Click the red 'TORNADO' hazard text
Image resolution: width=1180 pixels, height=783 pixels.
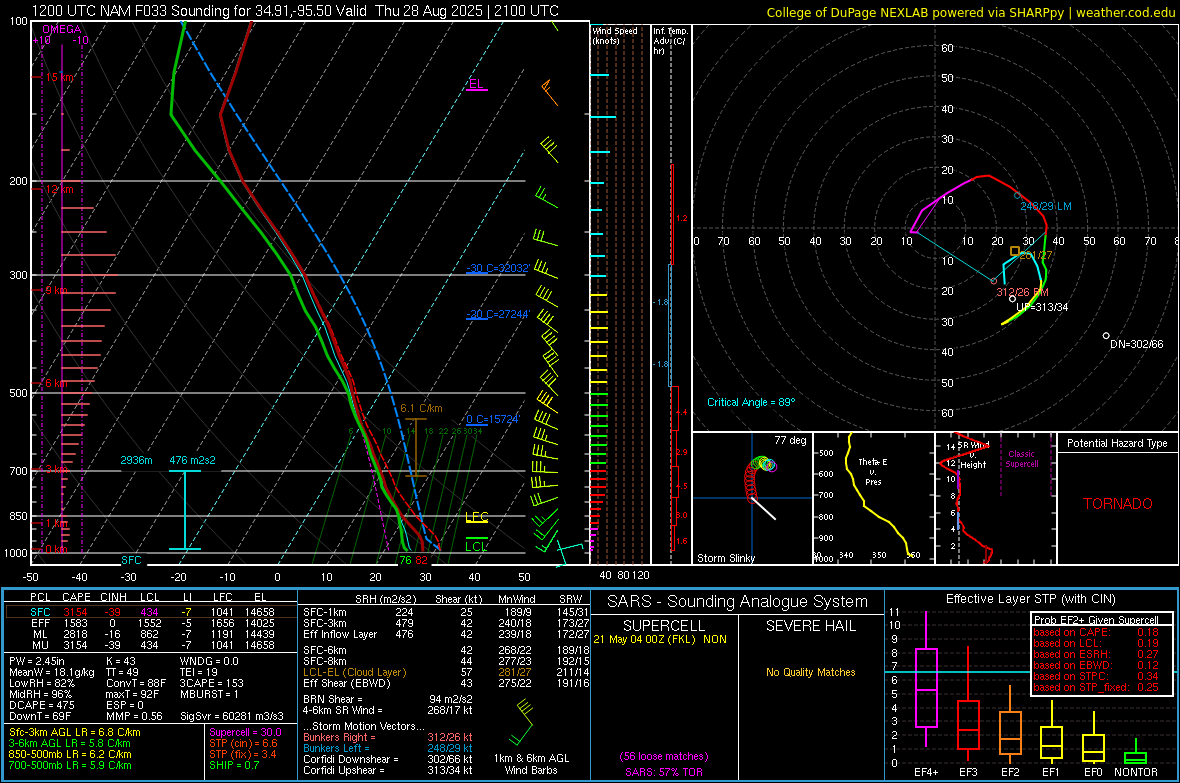pos(1117,504)
